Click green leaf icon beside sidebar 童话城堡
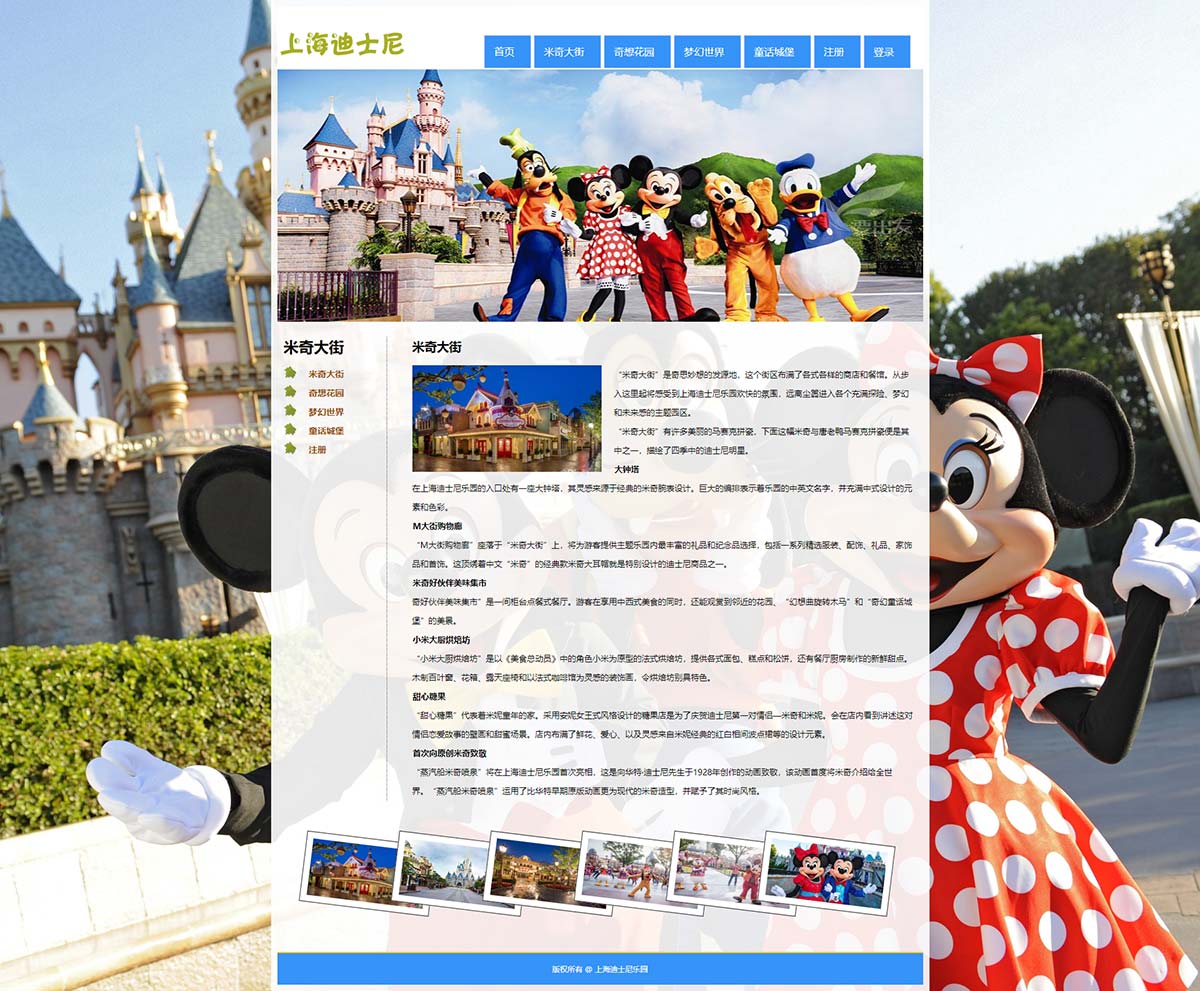Viewport: 1200px width, 991px height. coord(290,430)
